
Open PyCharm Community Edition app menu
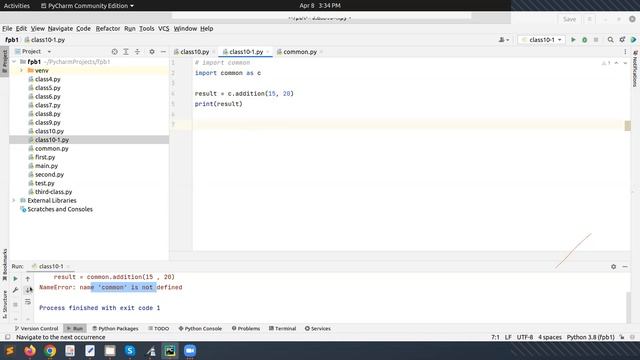87,6
